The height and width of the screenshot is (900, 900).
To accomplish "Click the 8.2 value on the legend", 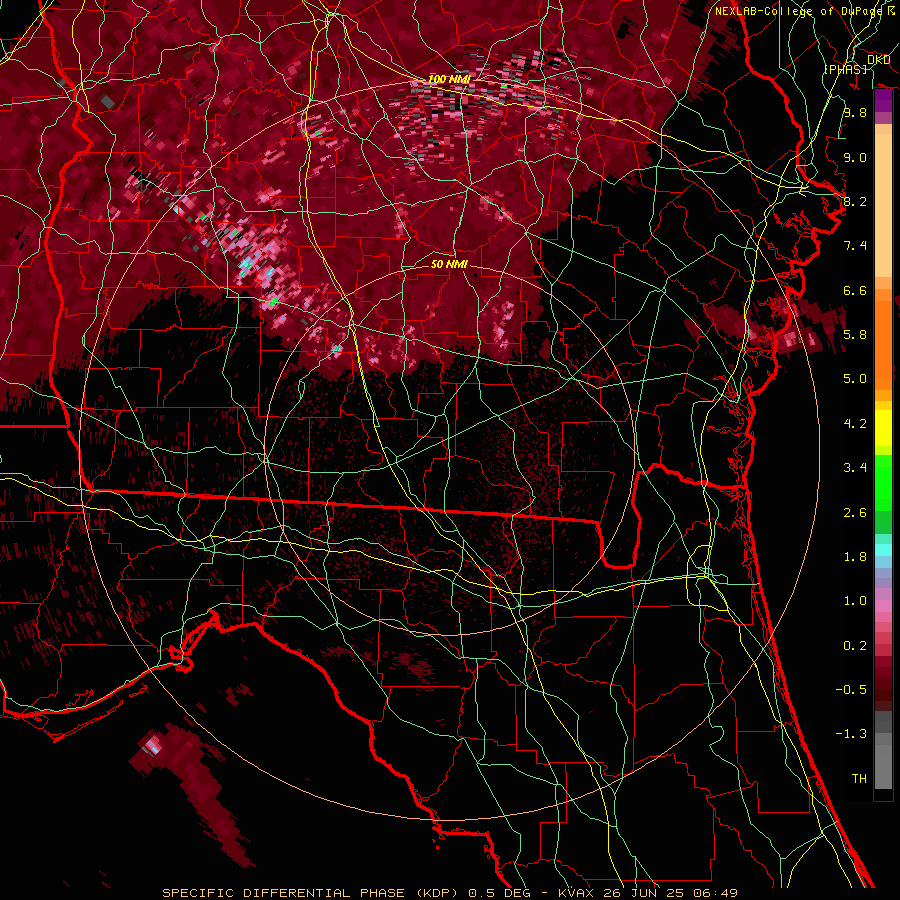I will tap(855, 201).
